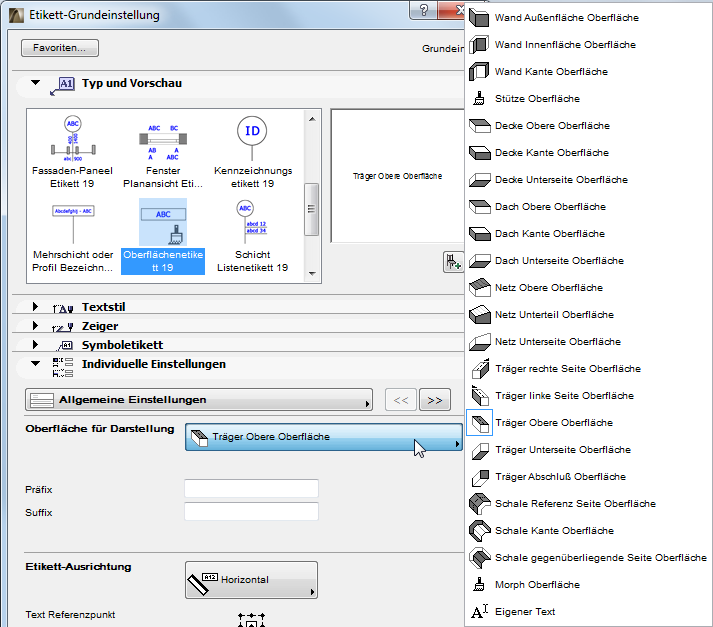Click the label type list scroll-down arrow
The image size is (713, 627).
[312, 274]
